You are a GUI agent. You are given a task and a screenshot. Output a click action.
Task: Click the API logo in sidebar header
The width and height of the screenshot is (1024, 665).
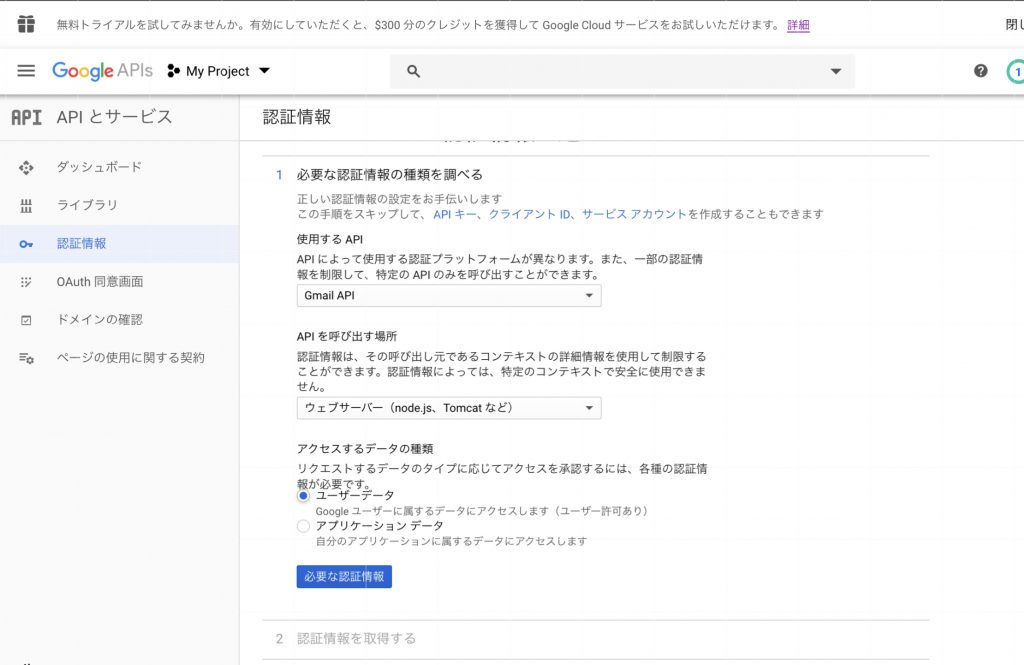pyautogui.click(x=26, y=118)
